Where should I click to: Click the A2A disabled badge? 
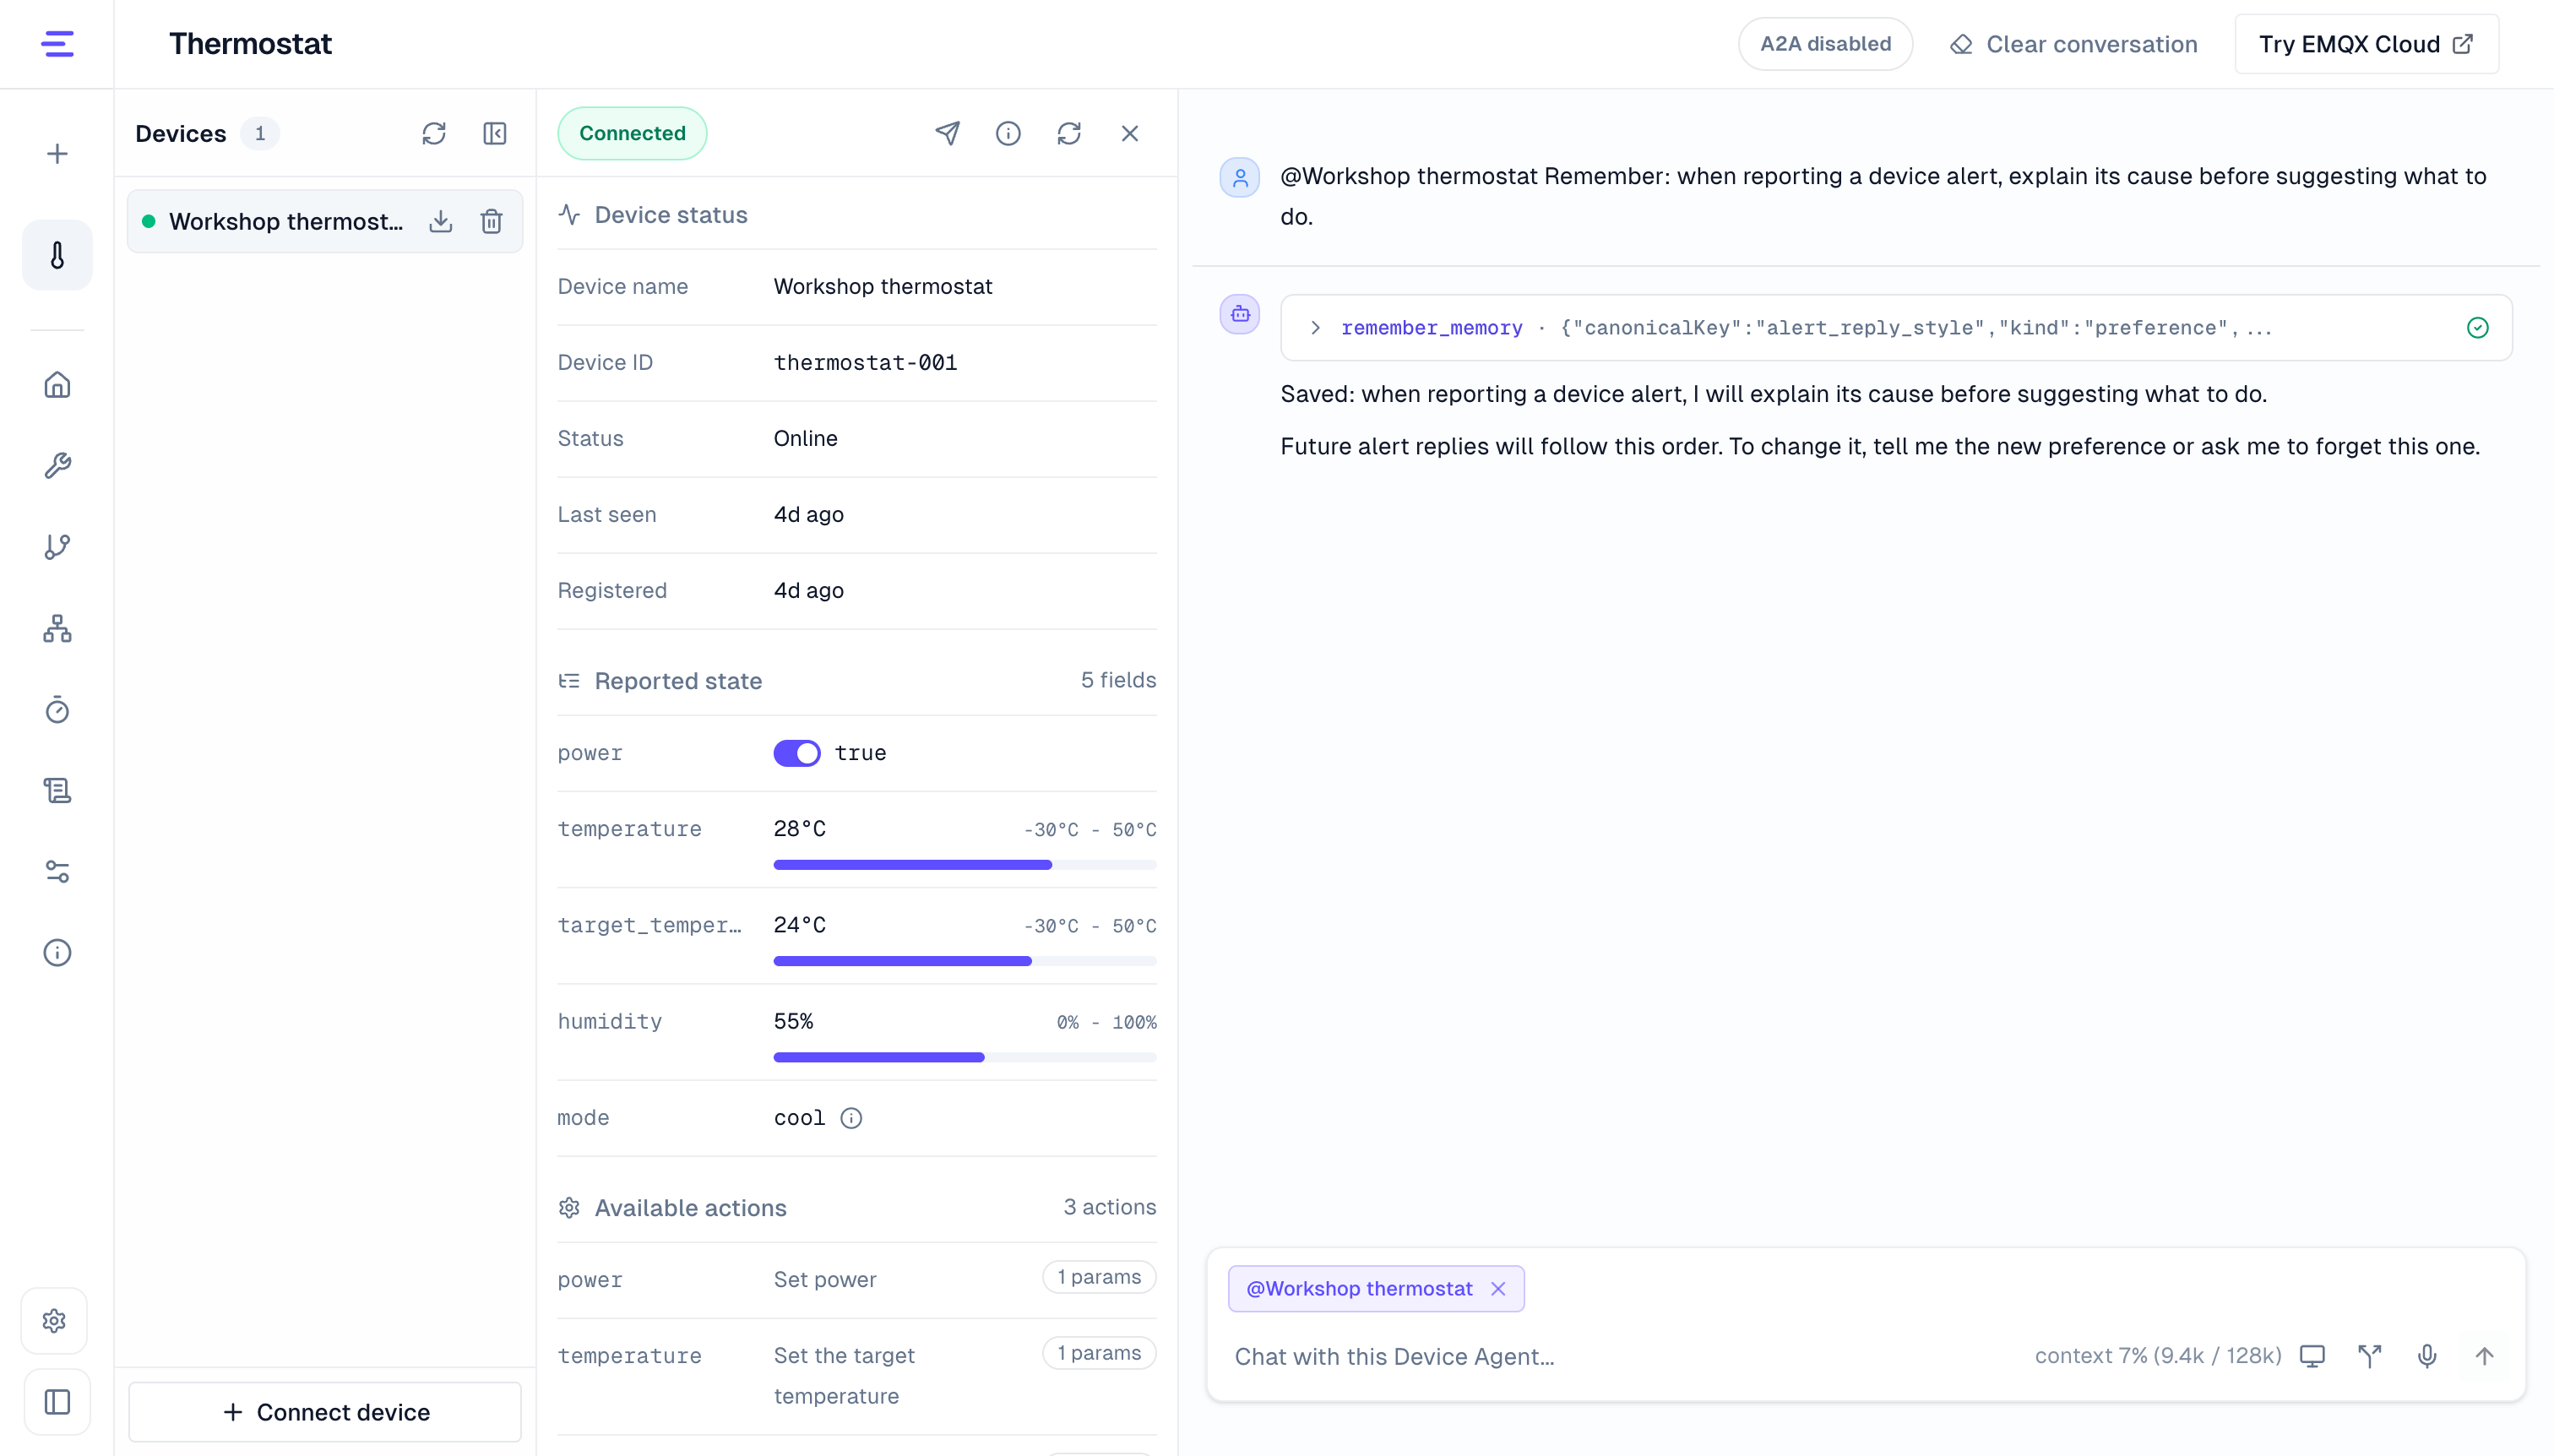pos(1825,44)
